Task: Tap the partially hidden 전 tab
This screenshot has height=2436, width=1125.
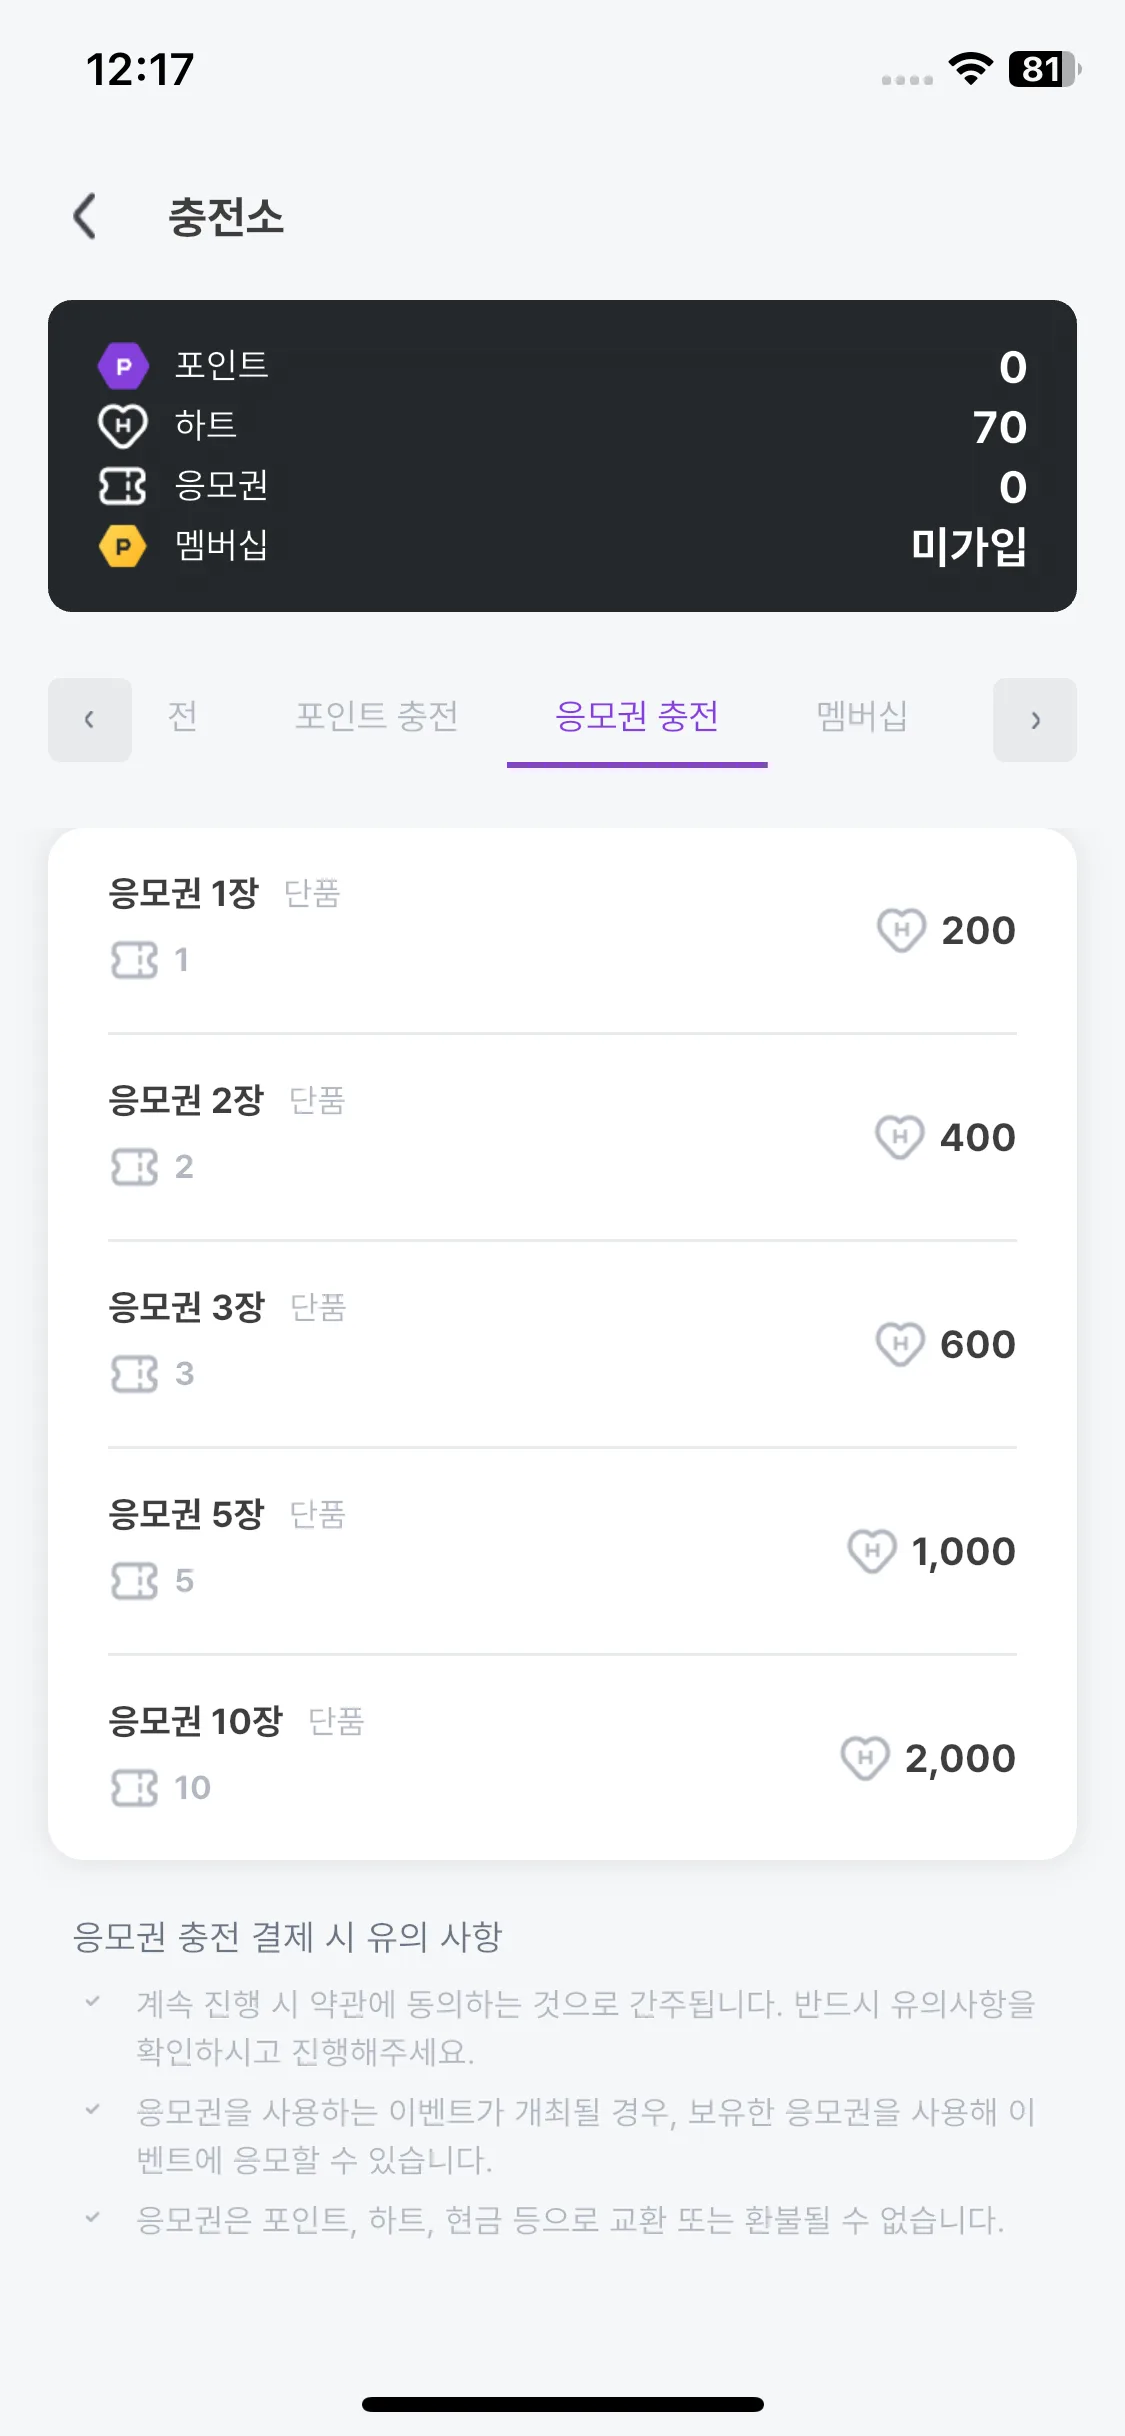Action: tap(182, 716)
